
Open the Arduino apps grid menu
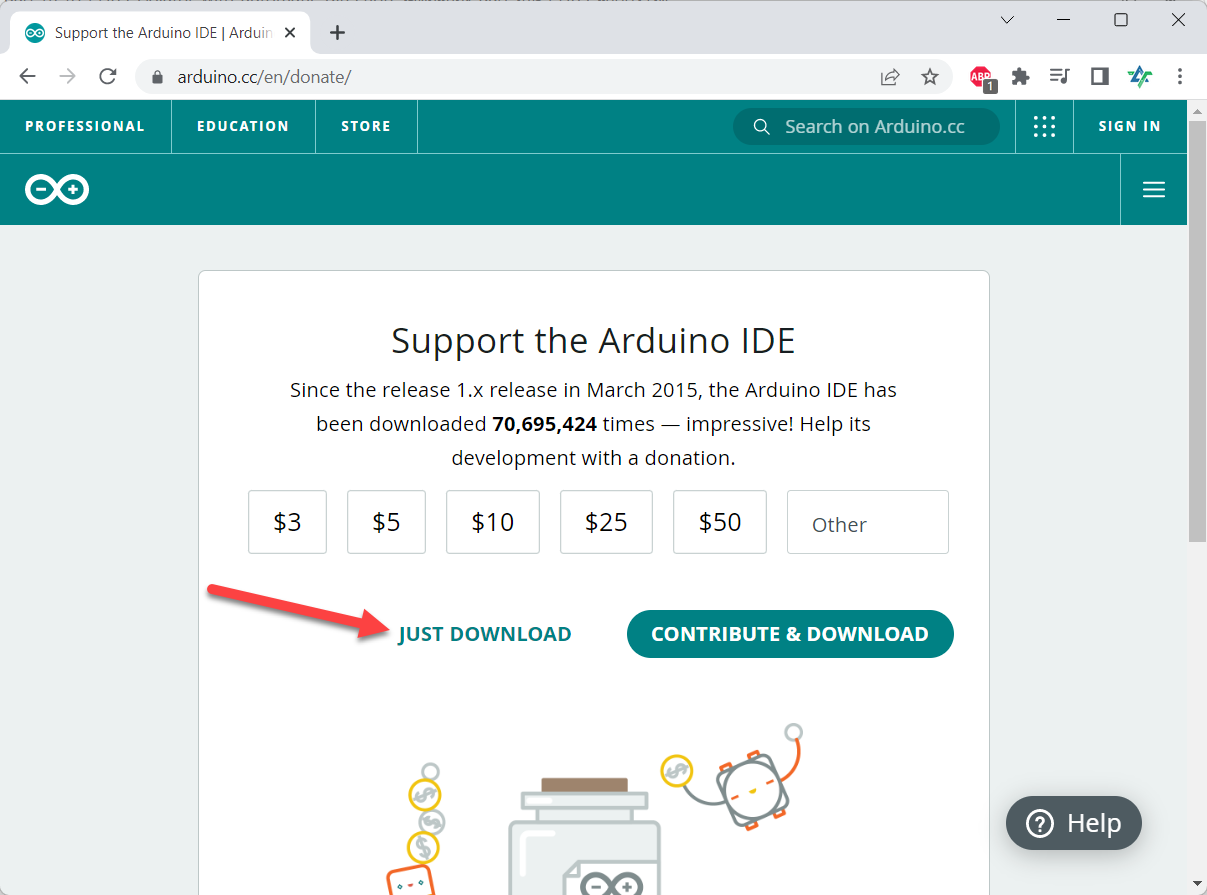click(1044, 126)
